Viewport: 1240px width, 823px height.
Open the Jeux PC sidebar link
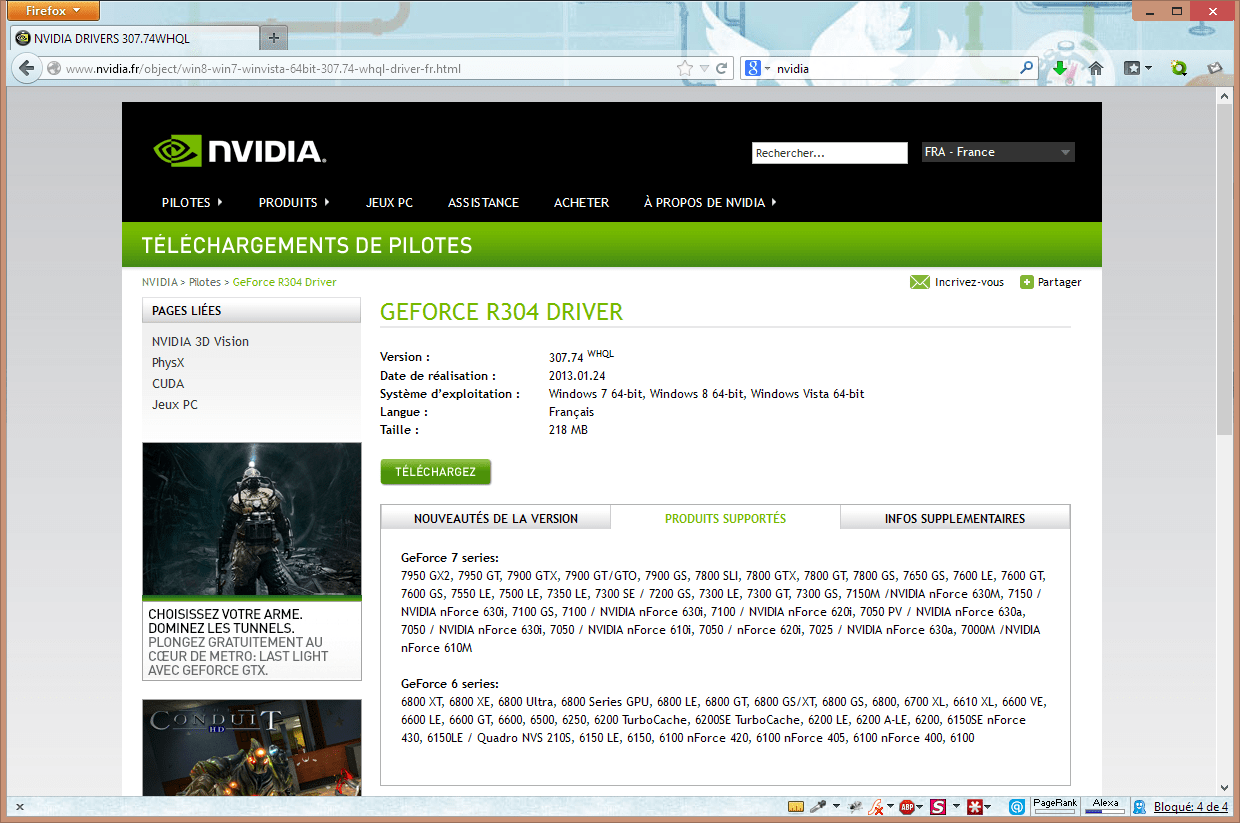point(175,404)
